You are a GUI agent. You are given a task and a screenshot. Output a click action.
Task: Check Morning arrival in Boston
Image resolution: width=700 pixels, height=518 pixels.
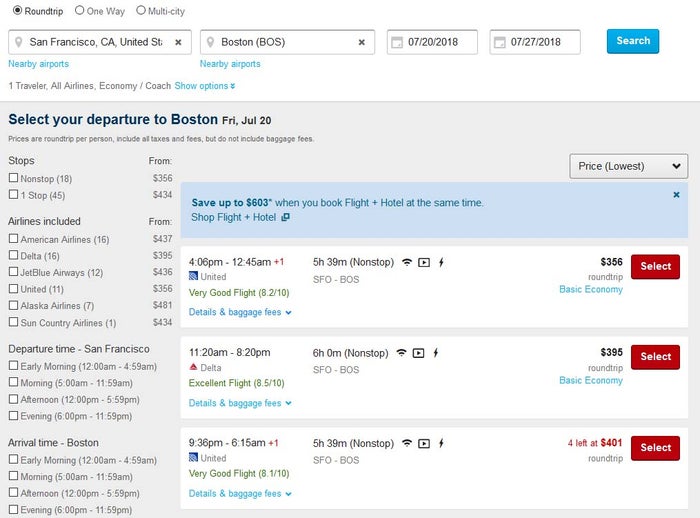pyautogui.click(x=13, y=476)
